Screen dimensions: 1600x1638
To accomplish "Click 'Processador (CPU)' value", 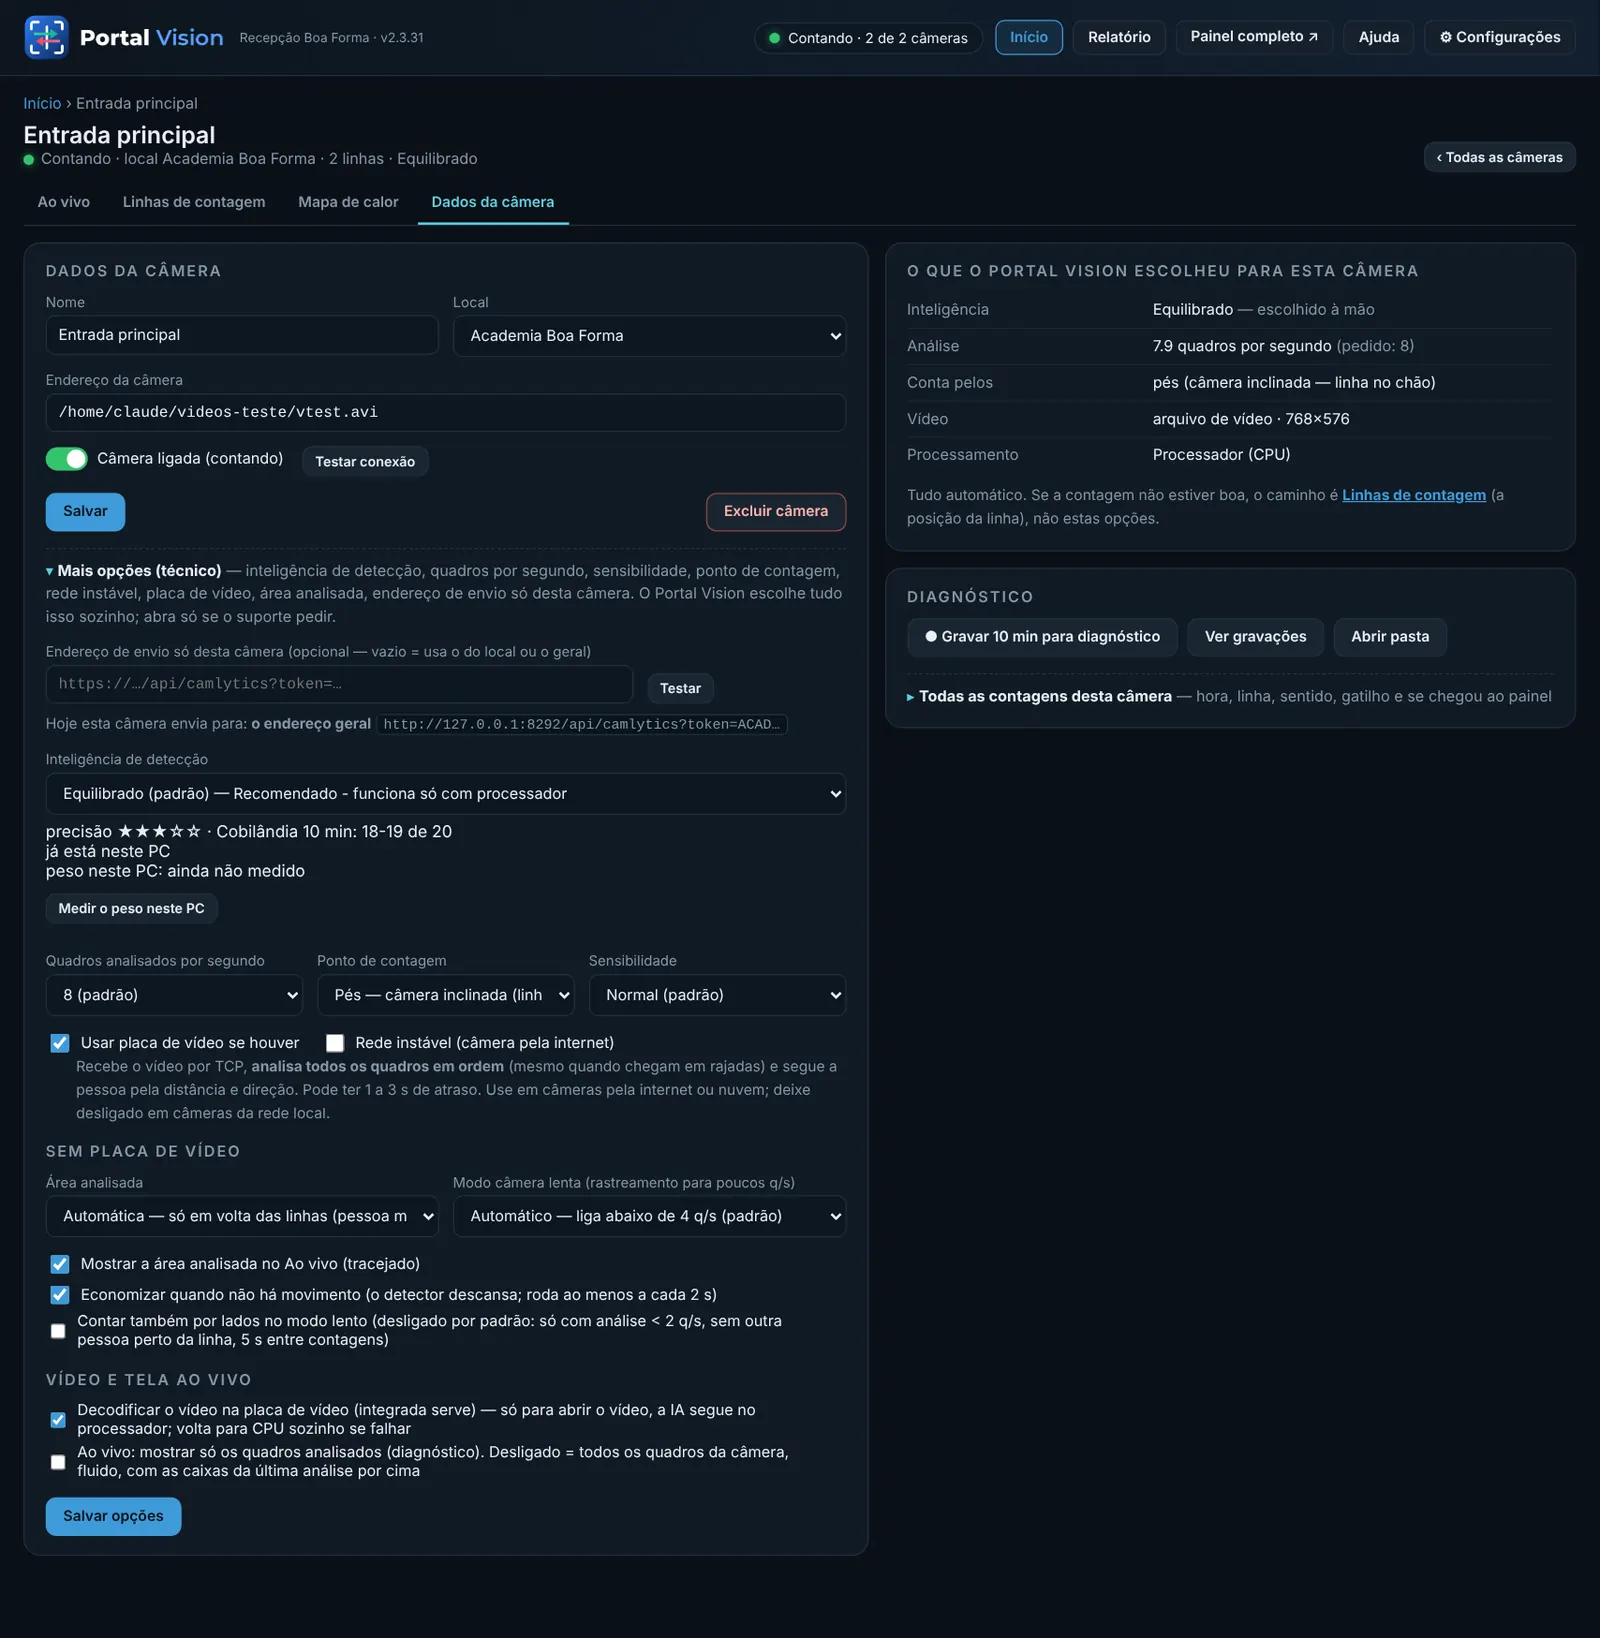I will pyautogui.click(x=1221, y=455).
